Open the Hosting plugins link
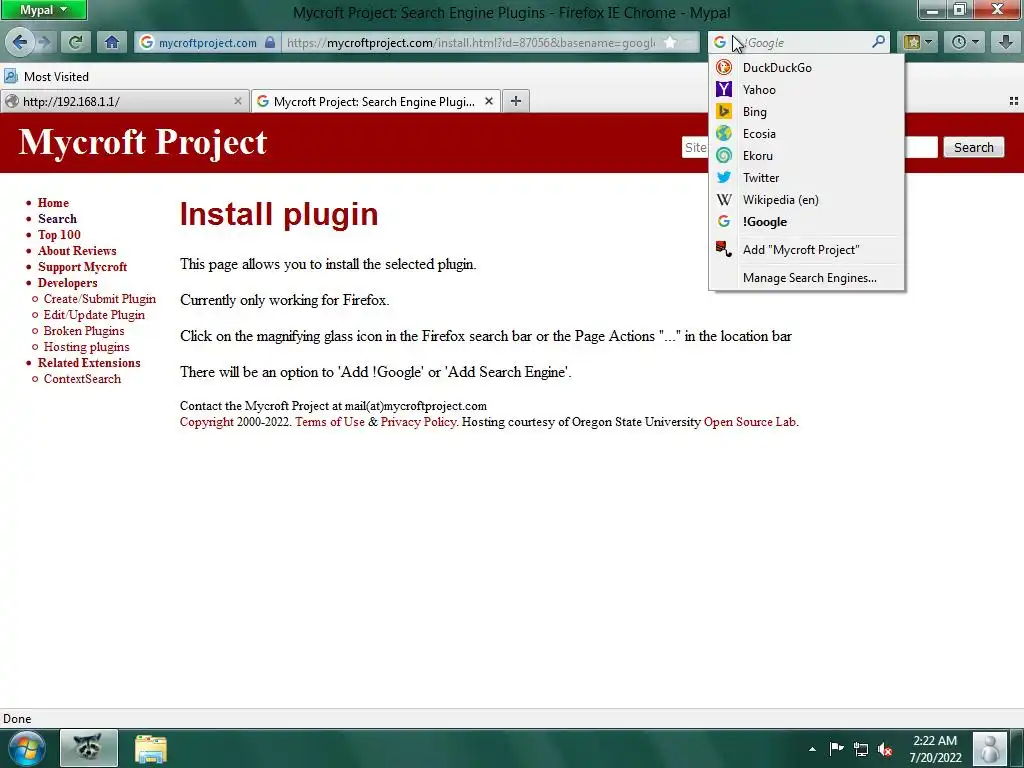 point(86,347)
